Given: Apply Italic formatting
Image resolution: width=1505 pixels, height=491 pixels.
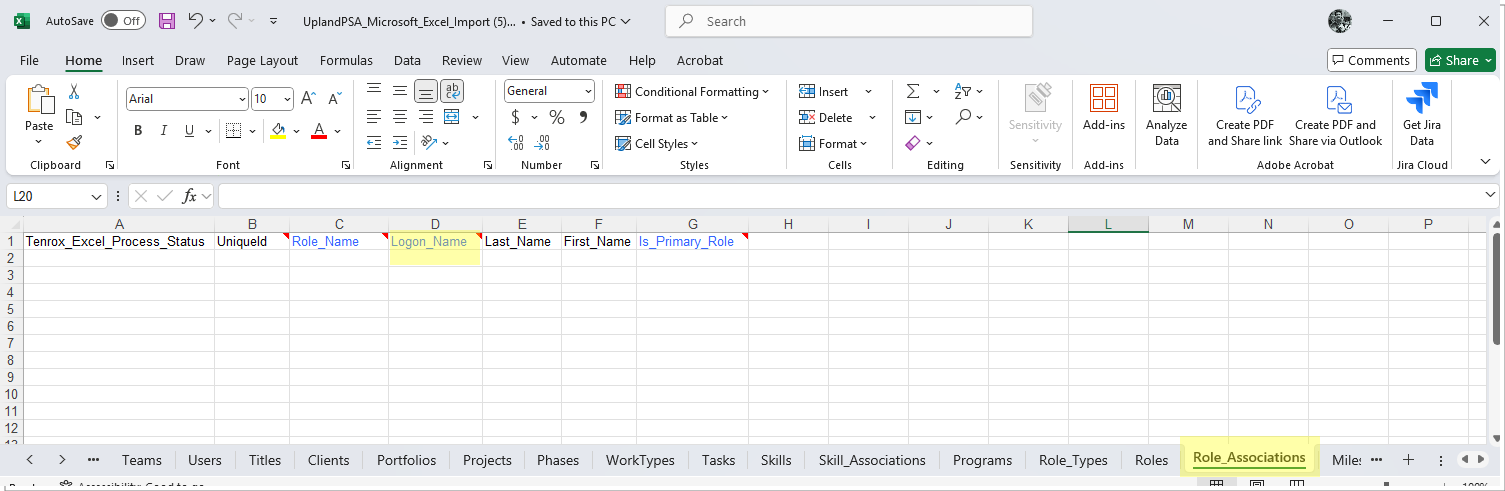Looking at the screenshot, I should pos(164,131).
